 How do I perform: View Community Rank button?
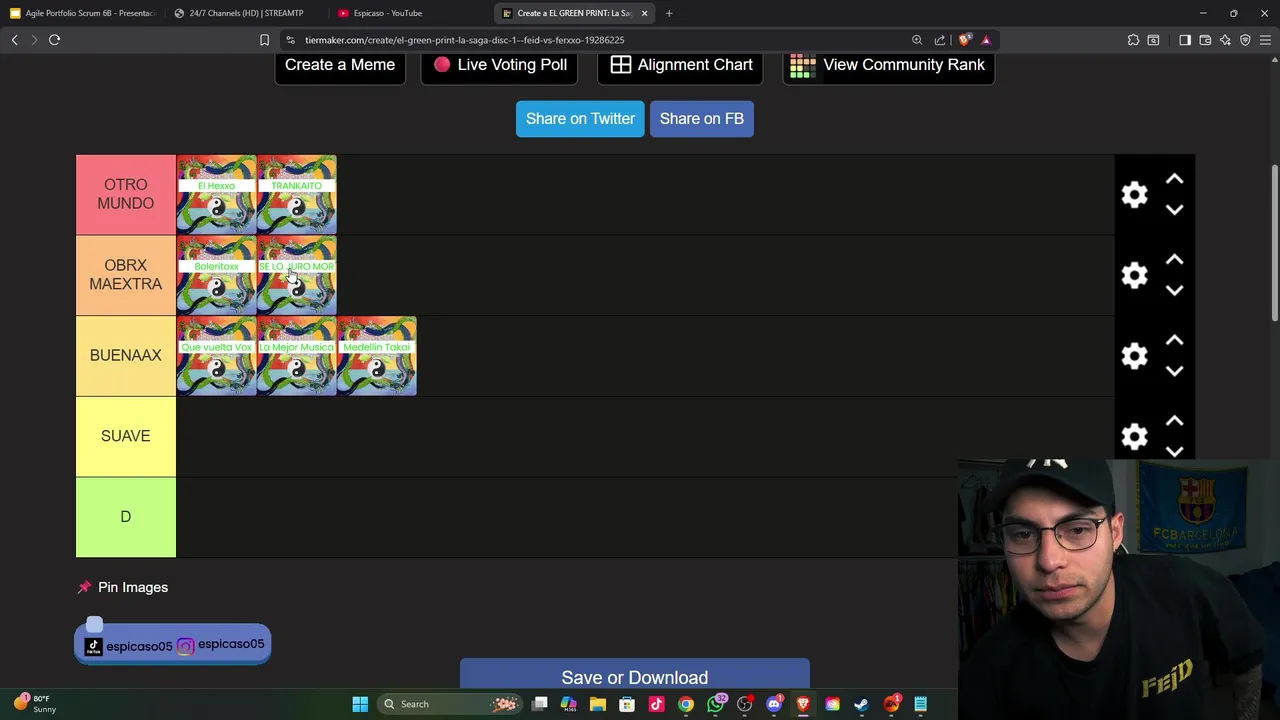pyautogui.click(x=888, y=65)
